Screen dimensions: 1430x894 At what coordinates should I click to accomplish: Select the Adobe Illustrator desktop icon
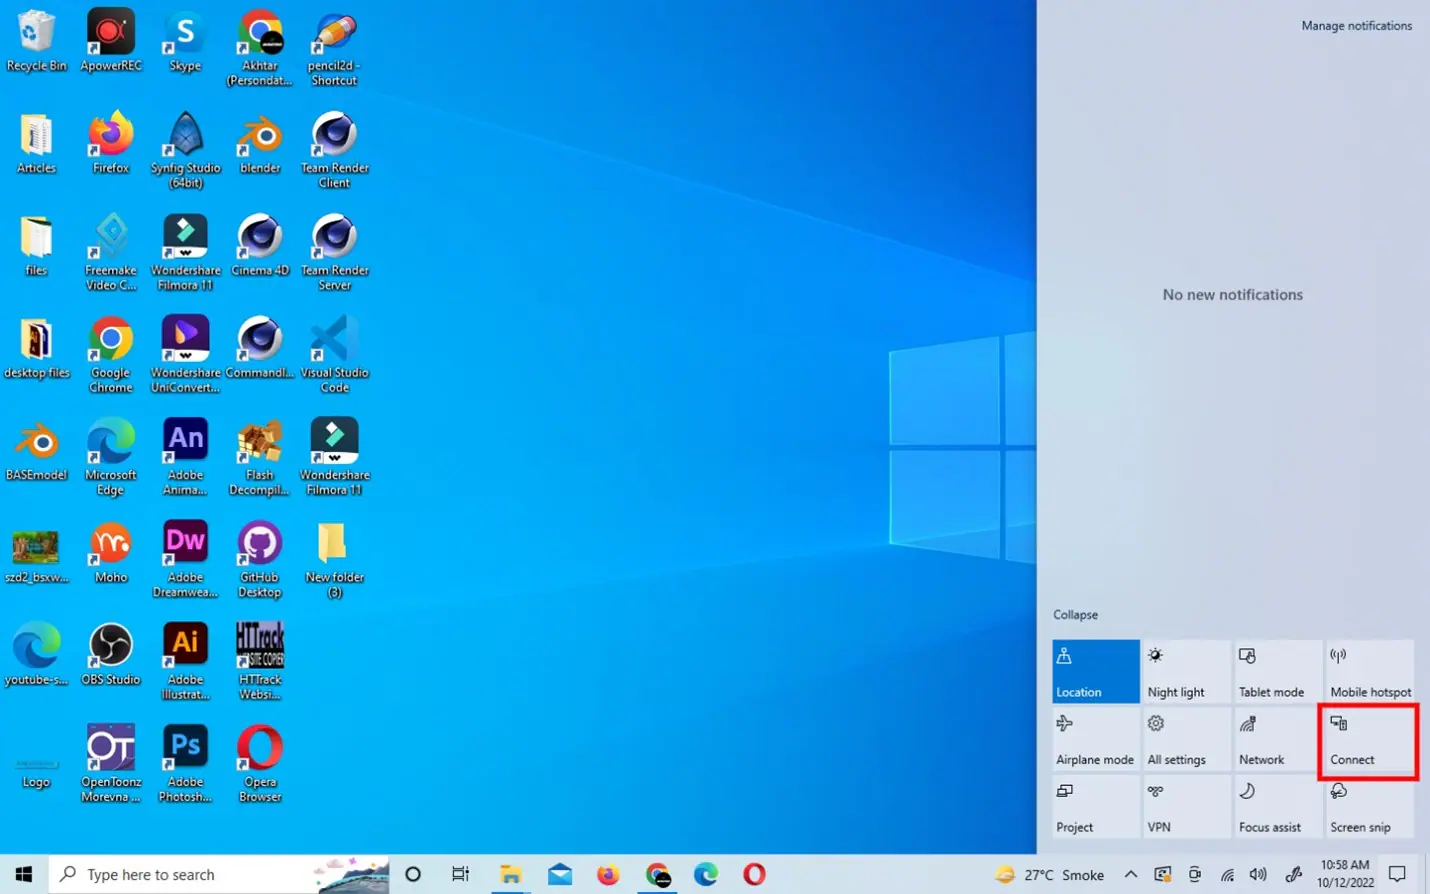185,661
